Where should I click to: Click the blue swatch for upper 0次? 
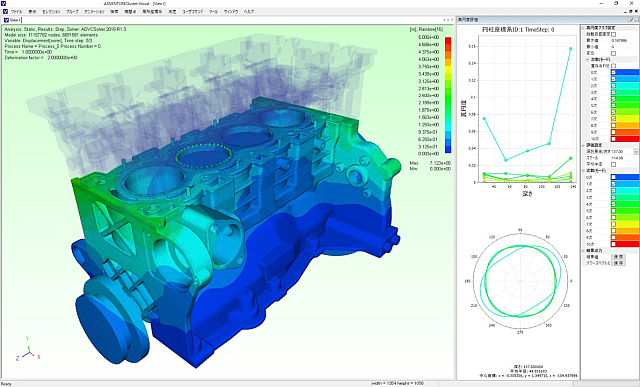click(x=628, y=73)
